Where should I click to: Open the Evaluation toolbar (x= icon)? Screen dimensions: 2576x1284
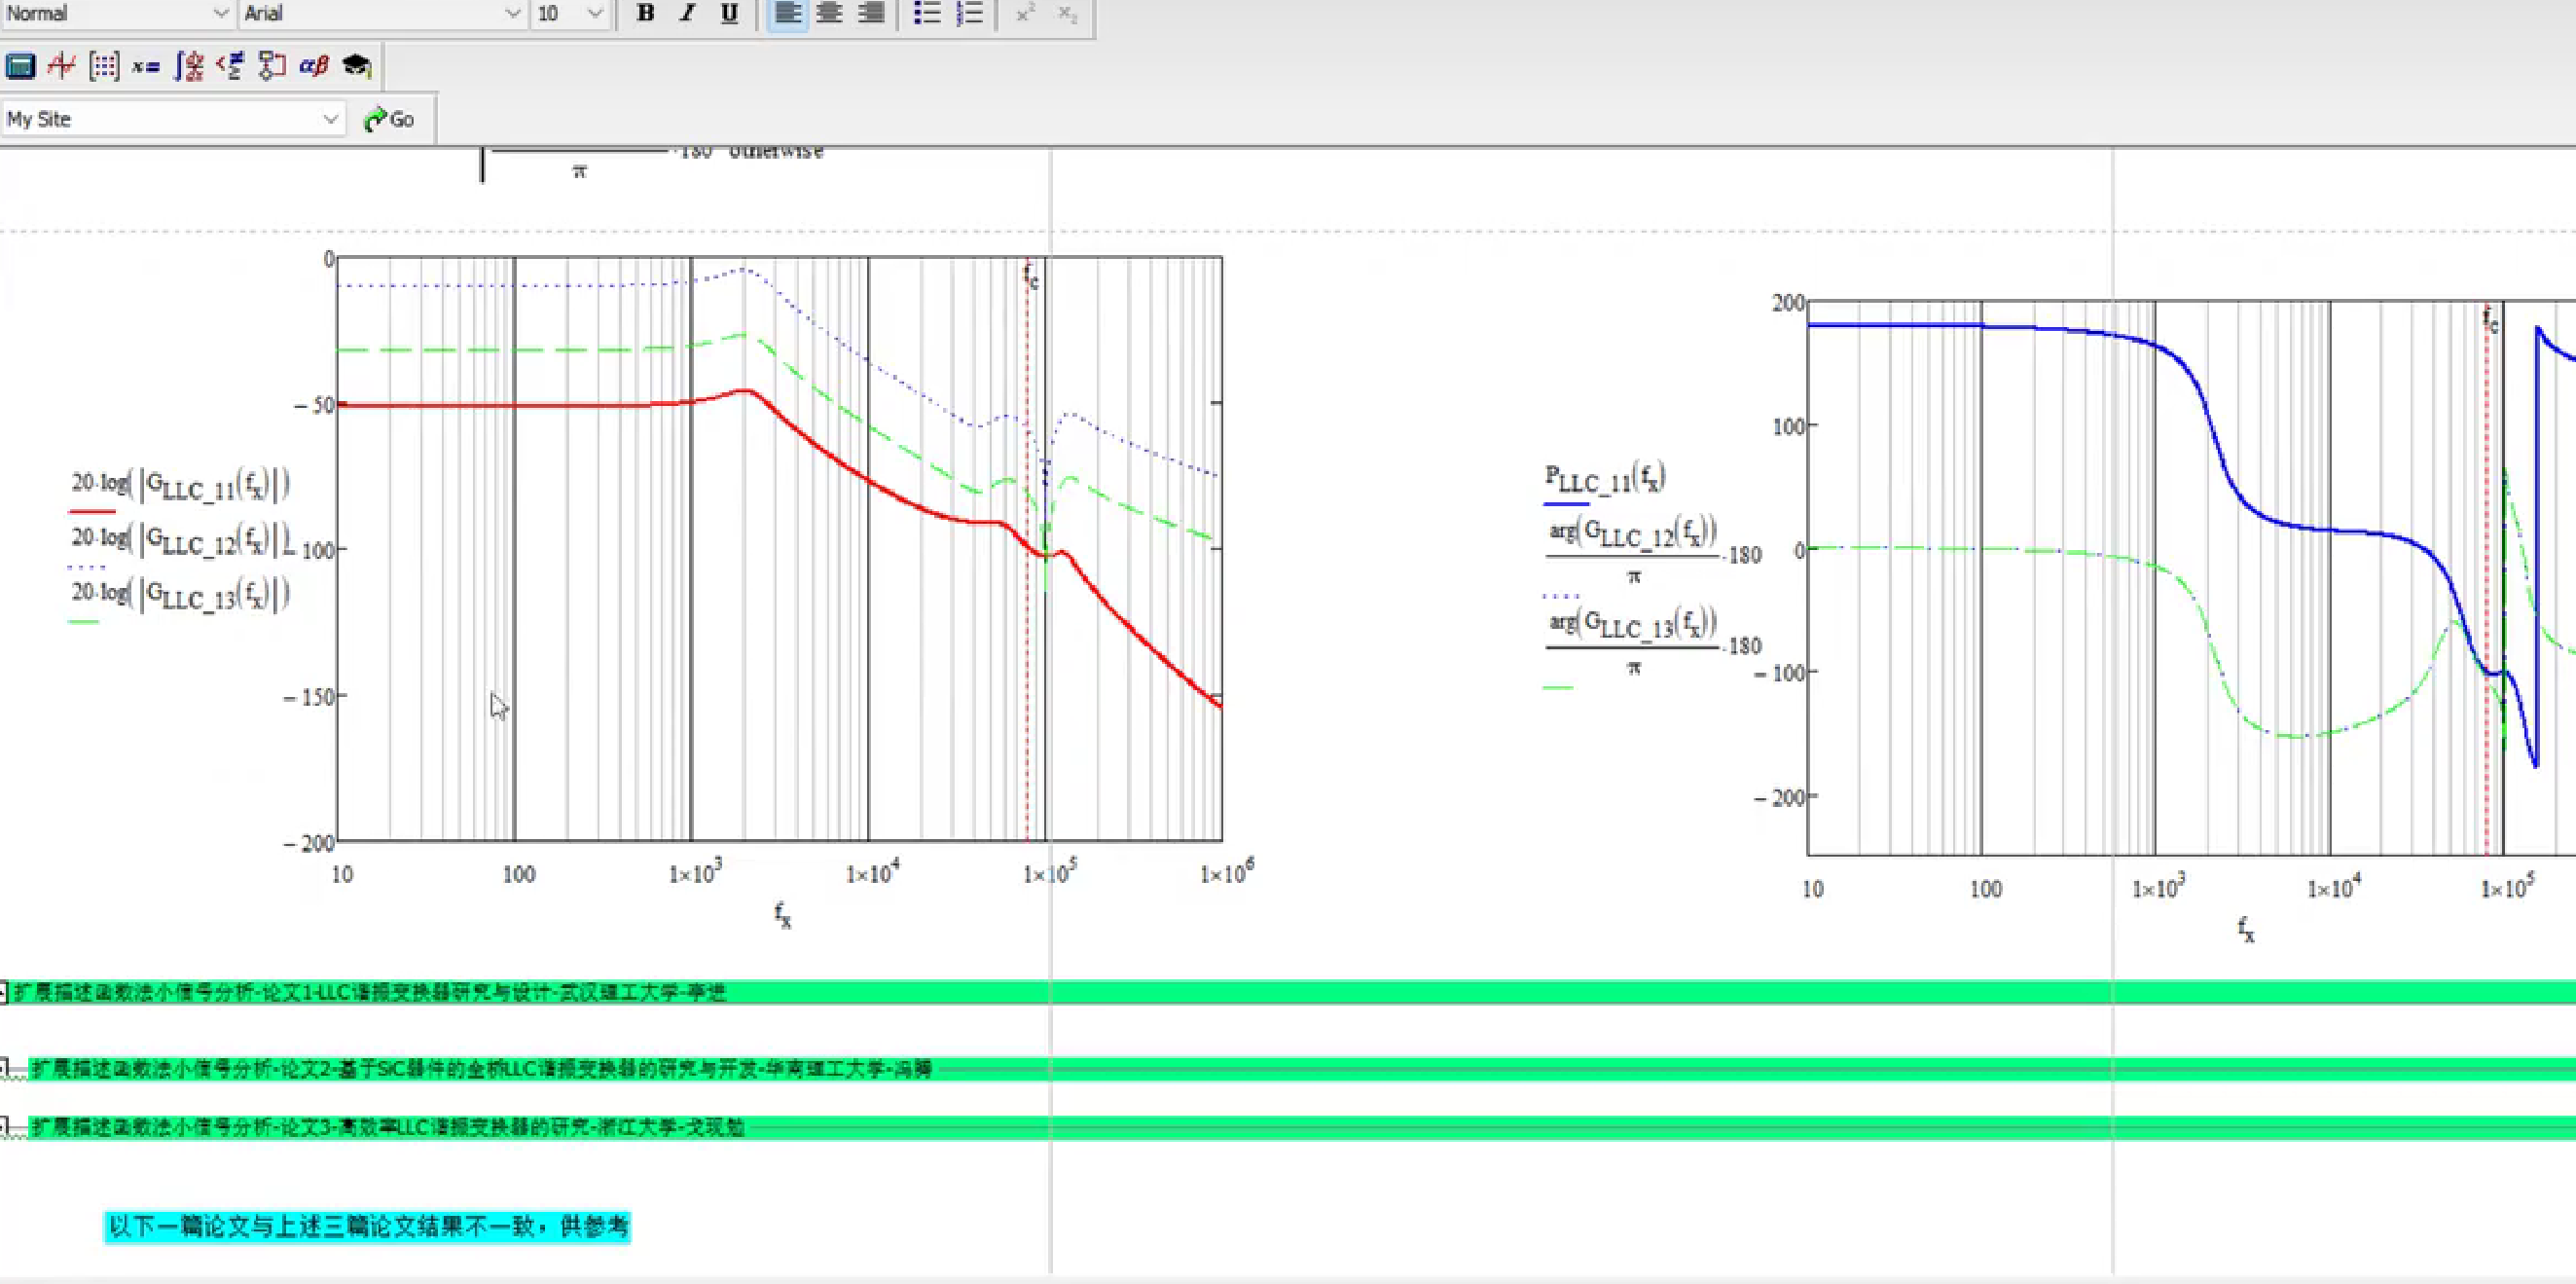click(146, 66)
